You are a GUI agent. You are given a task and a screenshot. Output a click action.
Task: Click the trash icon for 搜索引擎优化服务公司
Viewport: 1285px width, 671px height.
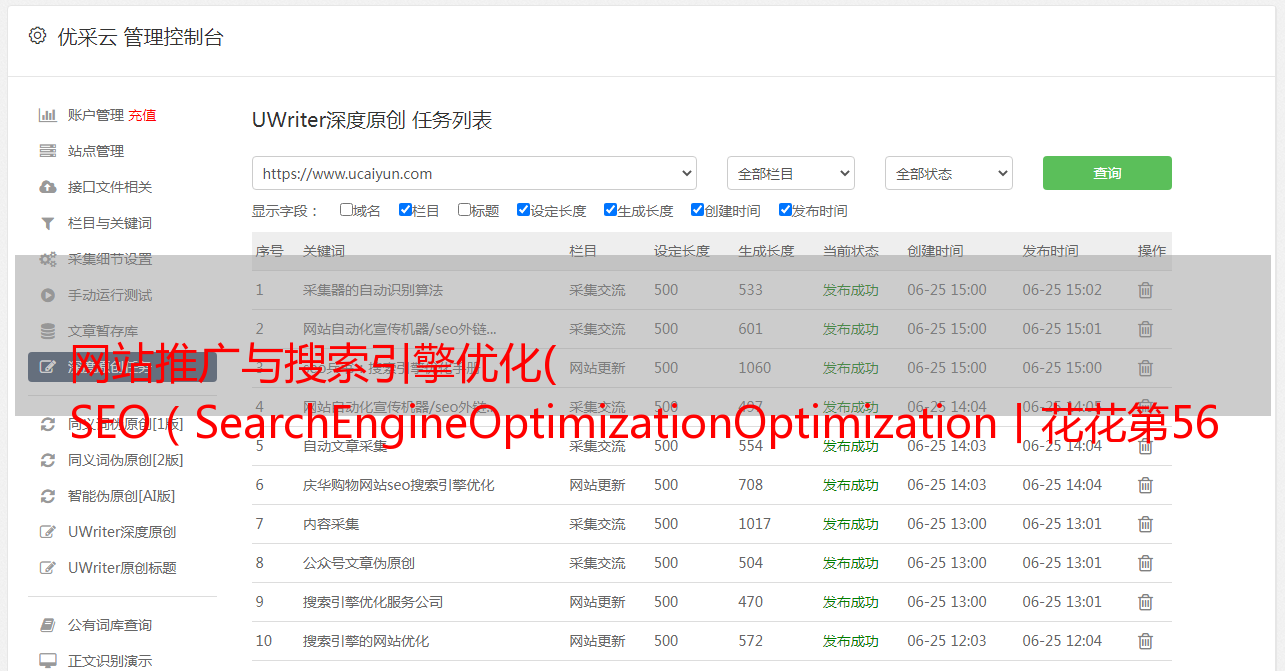tap(1146, 602)
